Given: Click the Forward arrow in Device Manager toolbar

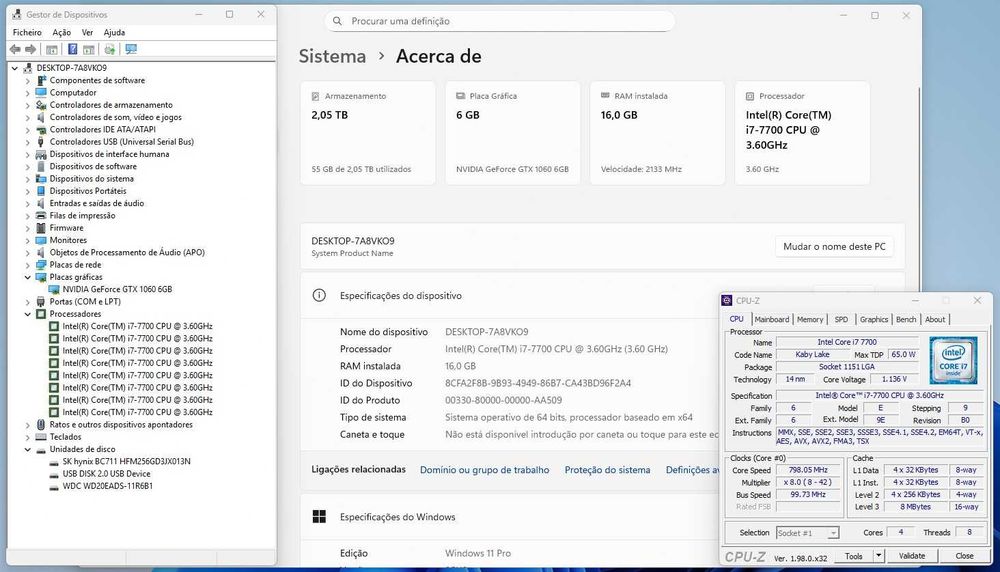Looking at the screenshot, I should 30,49.
